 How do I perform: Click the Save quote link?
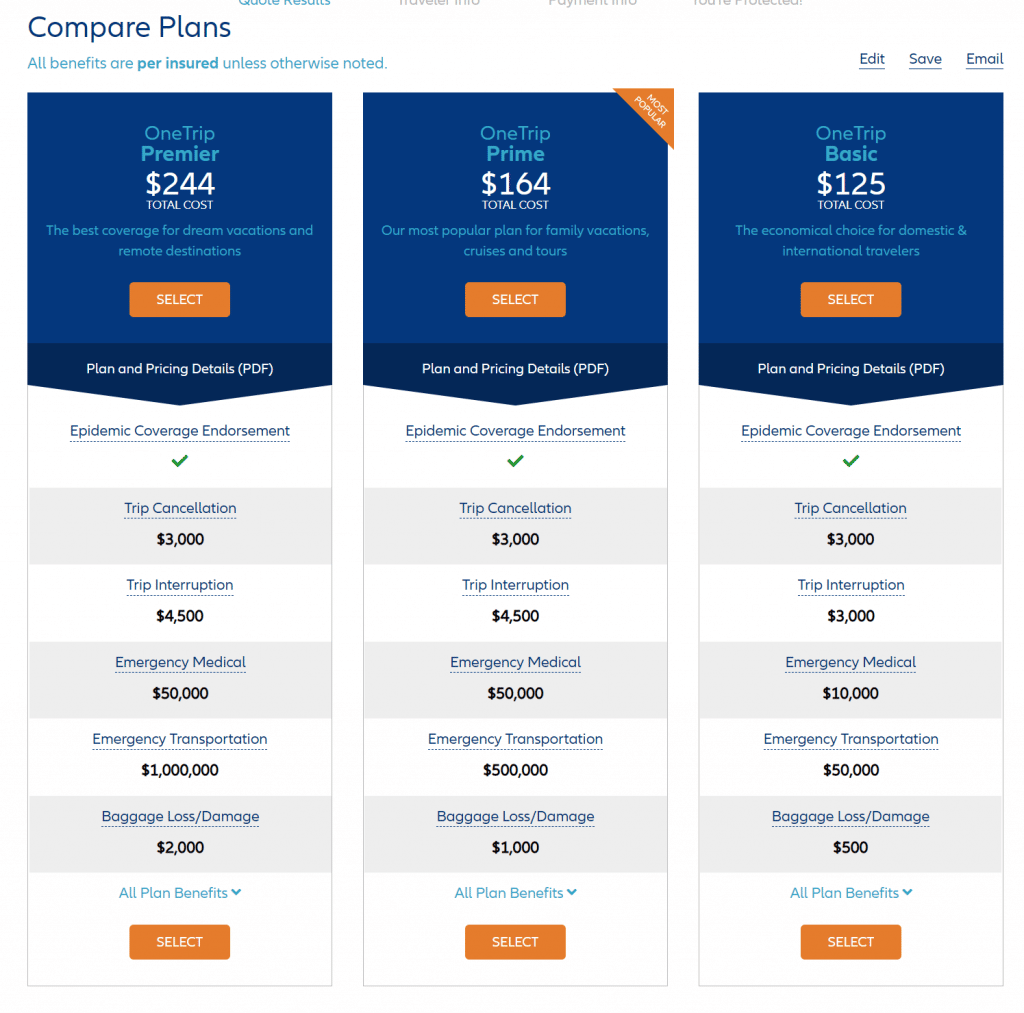tap(925, 59)
